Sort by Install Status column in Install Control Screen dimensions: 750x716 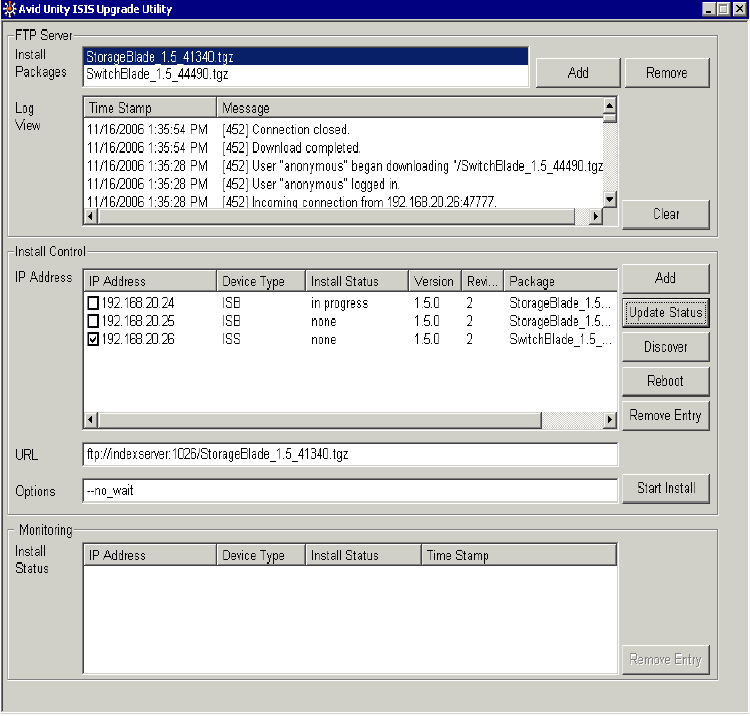[x=357, y=281]
